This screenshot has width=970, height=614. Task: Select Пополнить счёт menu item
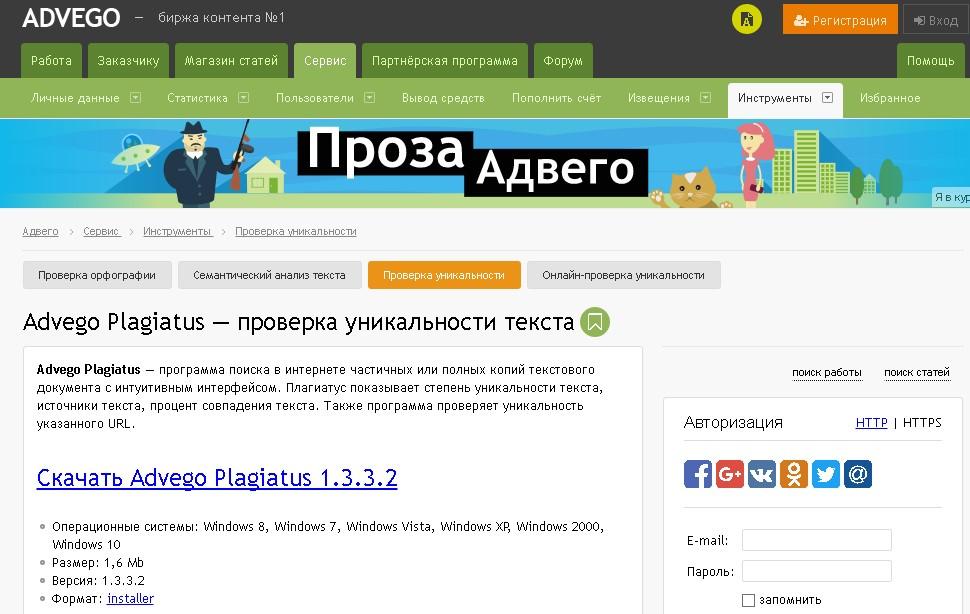point(556,98)
